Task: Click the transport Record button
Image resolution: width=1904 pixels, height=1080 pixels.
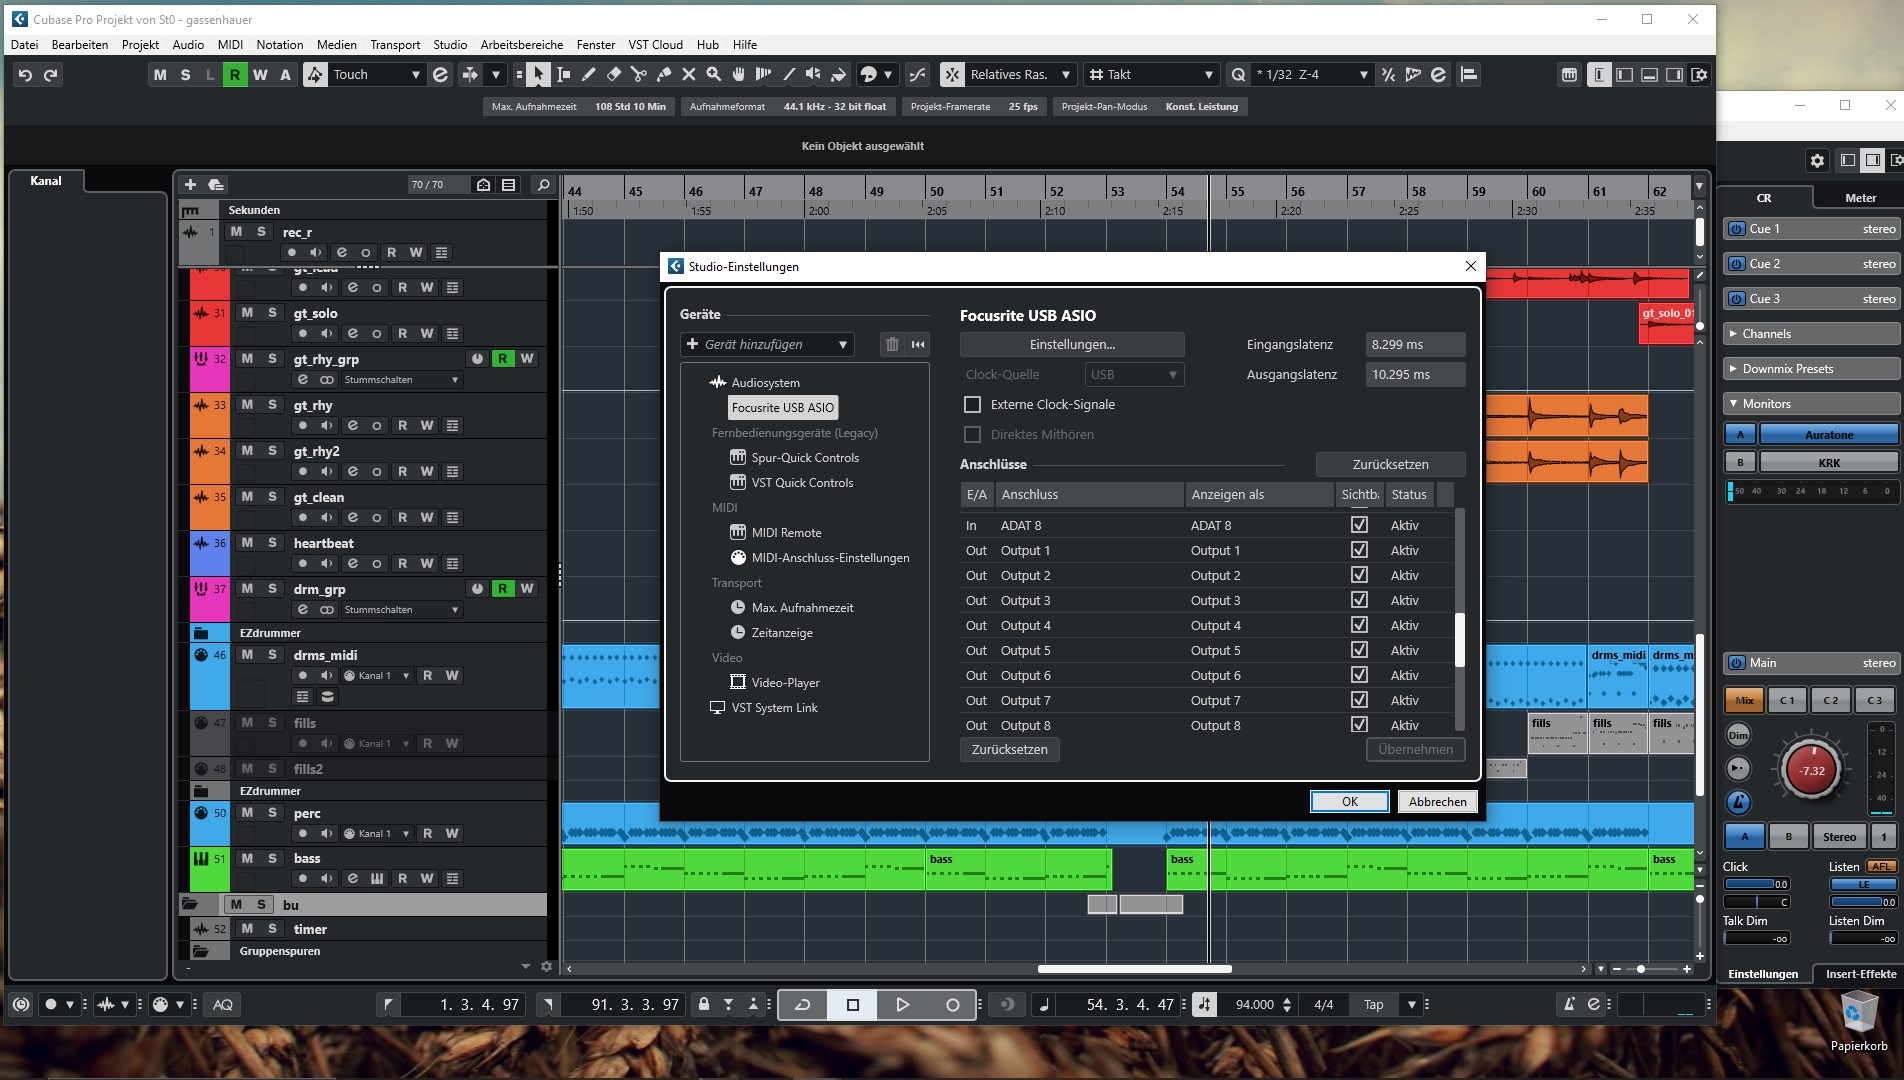Action: pos(952,1005)
